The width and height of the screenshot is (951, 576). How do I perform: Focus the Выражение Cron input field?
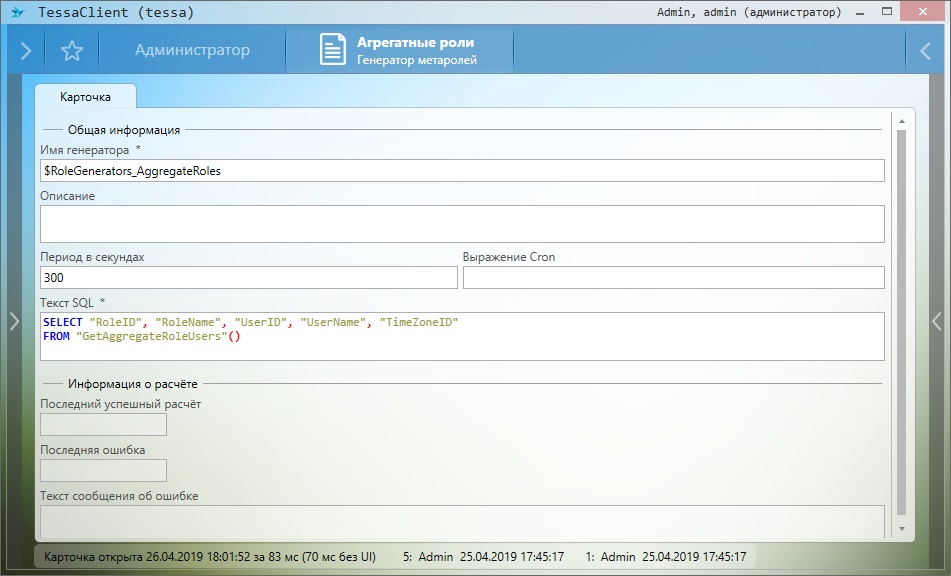673,278
